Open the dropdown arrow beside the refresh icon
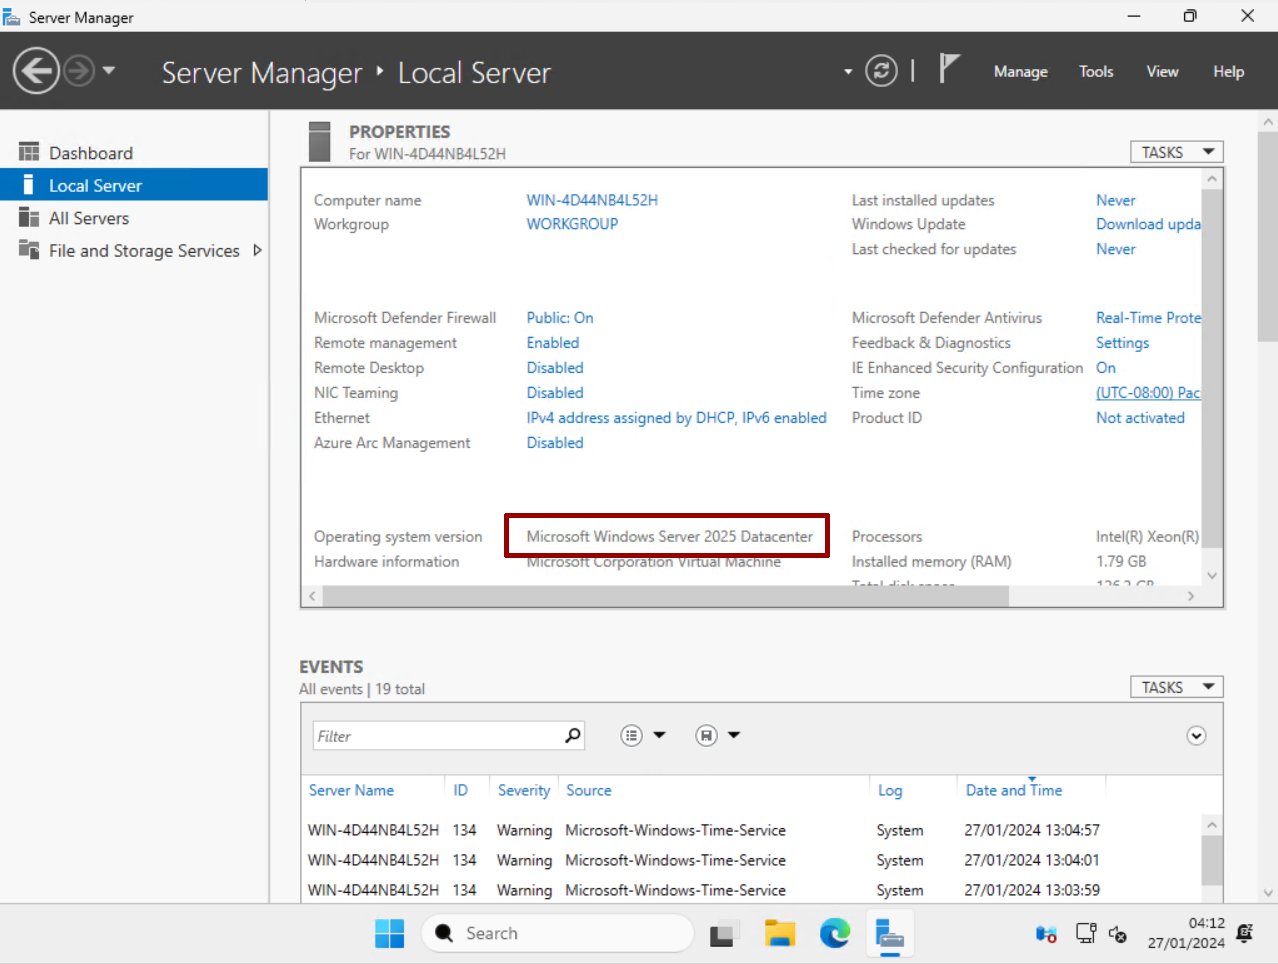The image size is (1278, 964). [848, 72]
